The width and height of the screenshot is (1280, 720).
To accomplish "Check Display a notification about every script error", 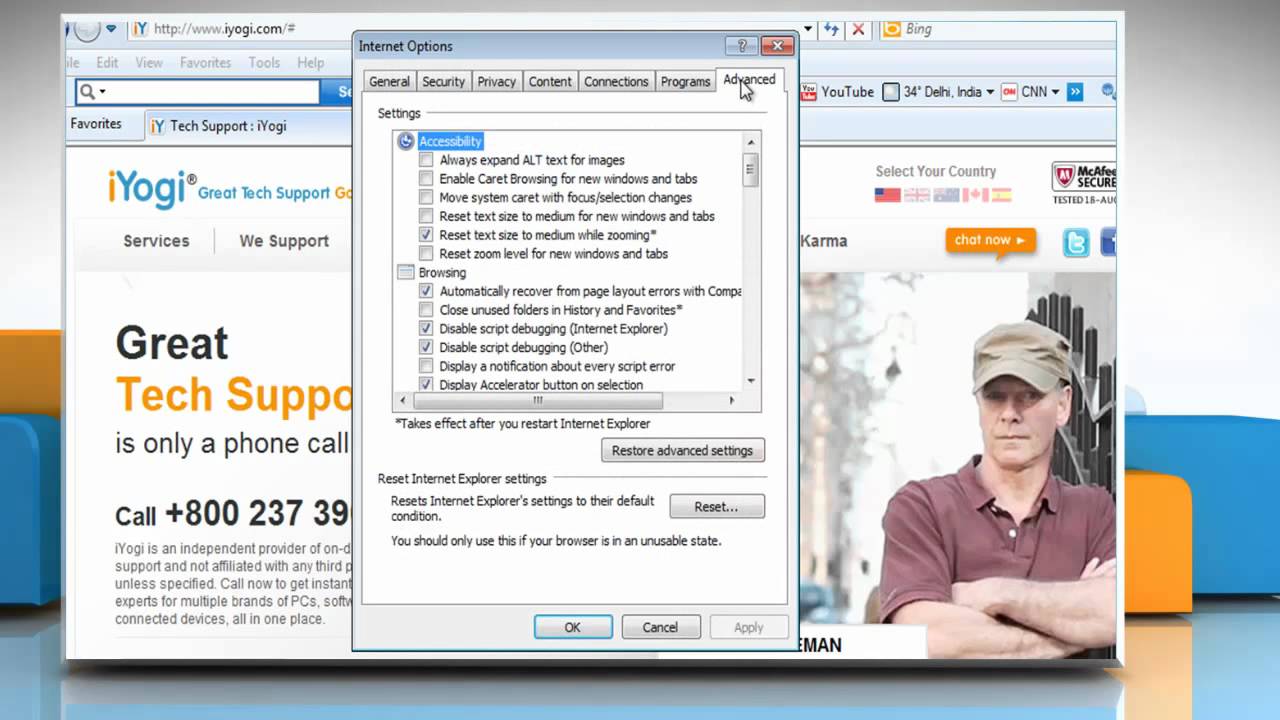I will [x=426, y=366].
